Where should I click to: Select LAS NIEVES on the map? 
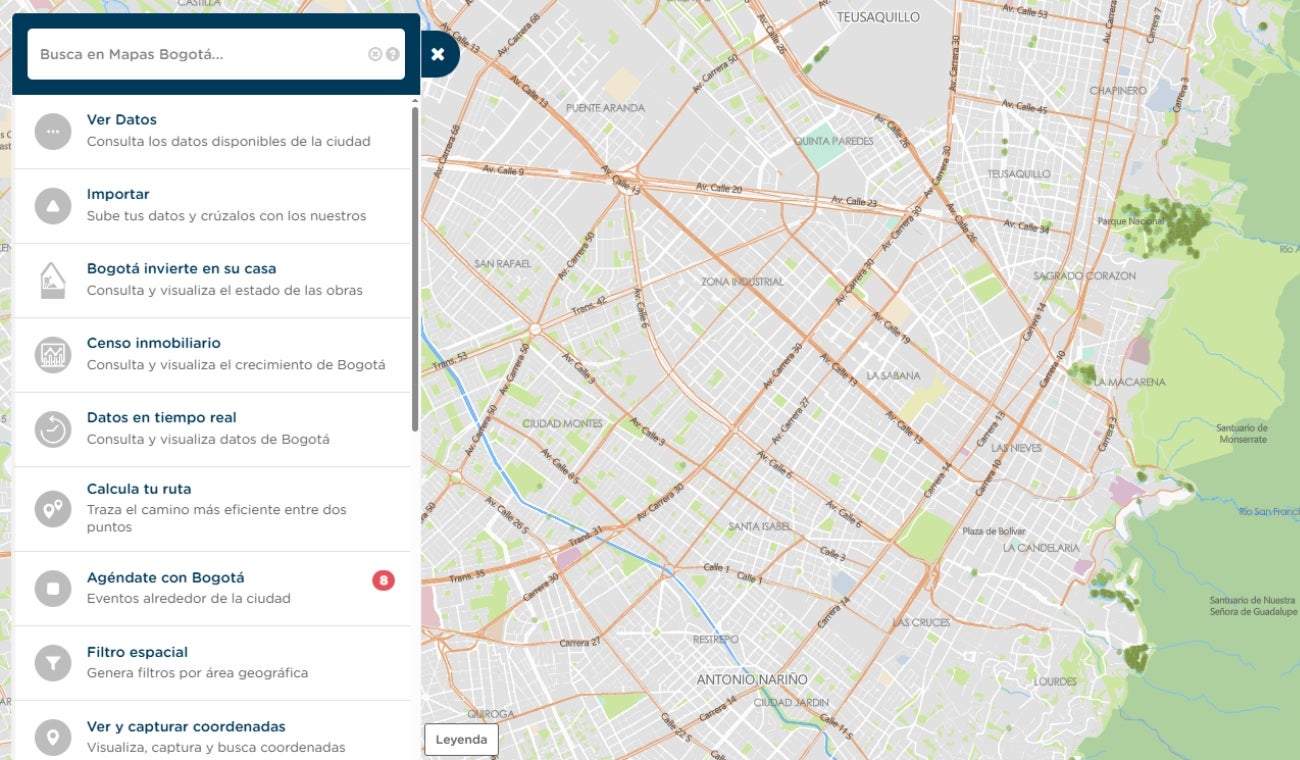click(1017, 448)
